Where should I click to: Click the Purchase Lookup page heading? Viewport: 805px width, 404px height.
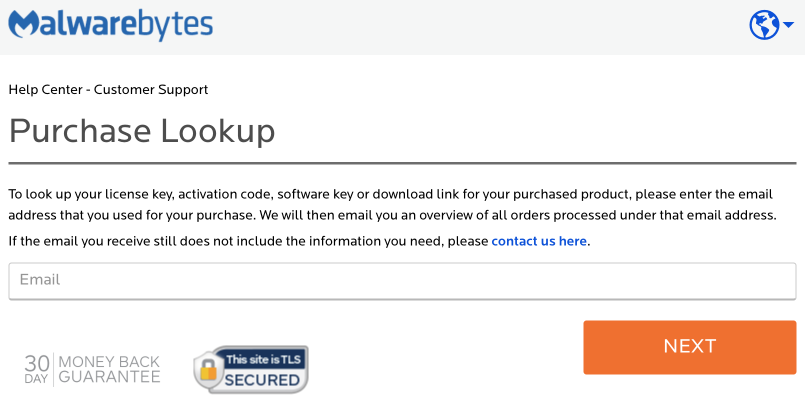(x=142, y=131)
